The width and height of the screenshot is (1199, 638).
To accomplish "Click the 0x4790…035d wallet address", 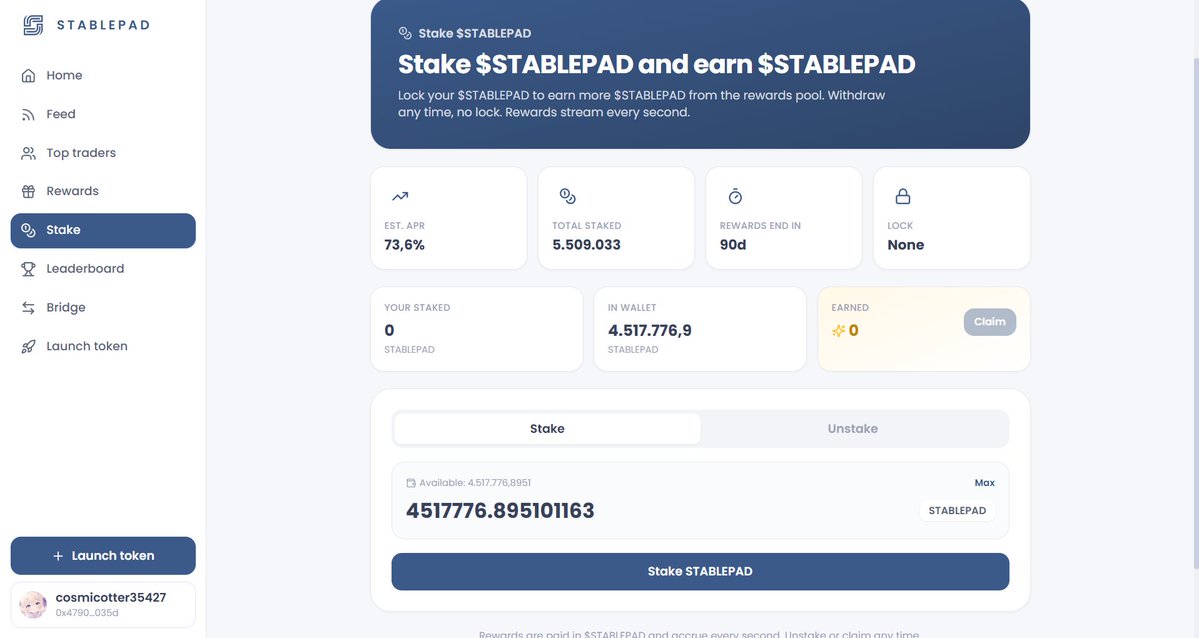I will coord(87,613).
